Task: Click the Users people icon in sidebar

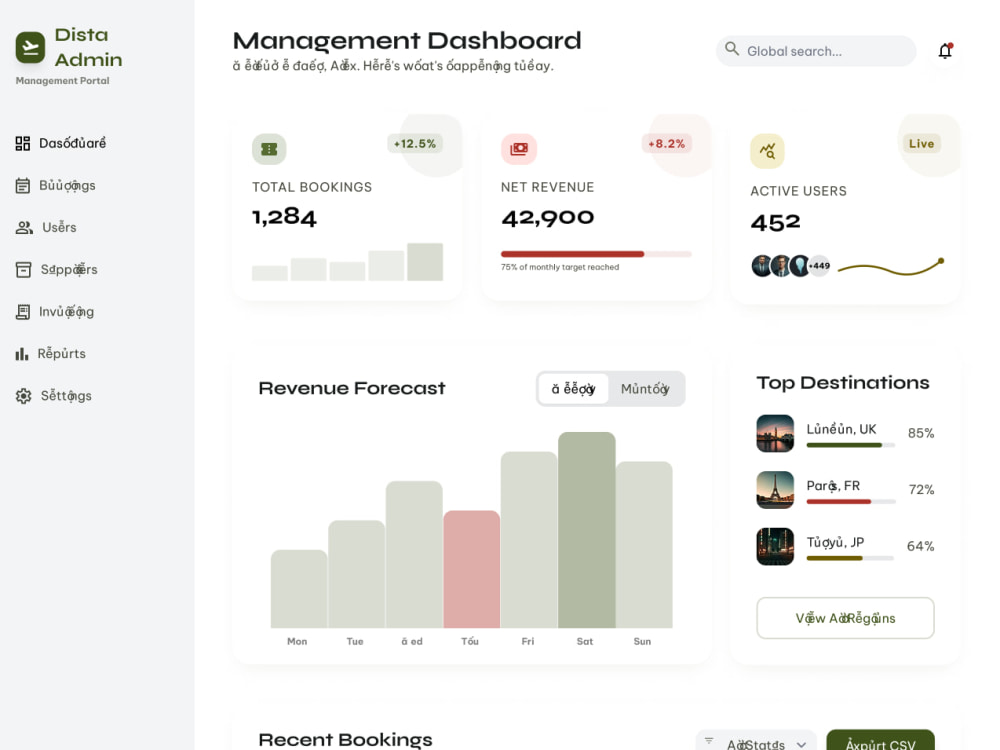Action: tap(24, 228)
